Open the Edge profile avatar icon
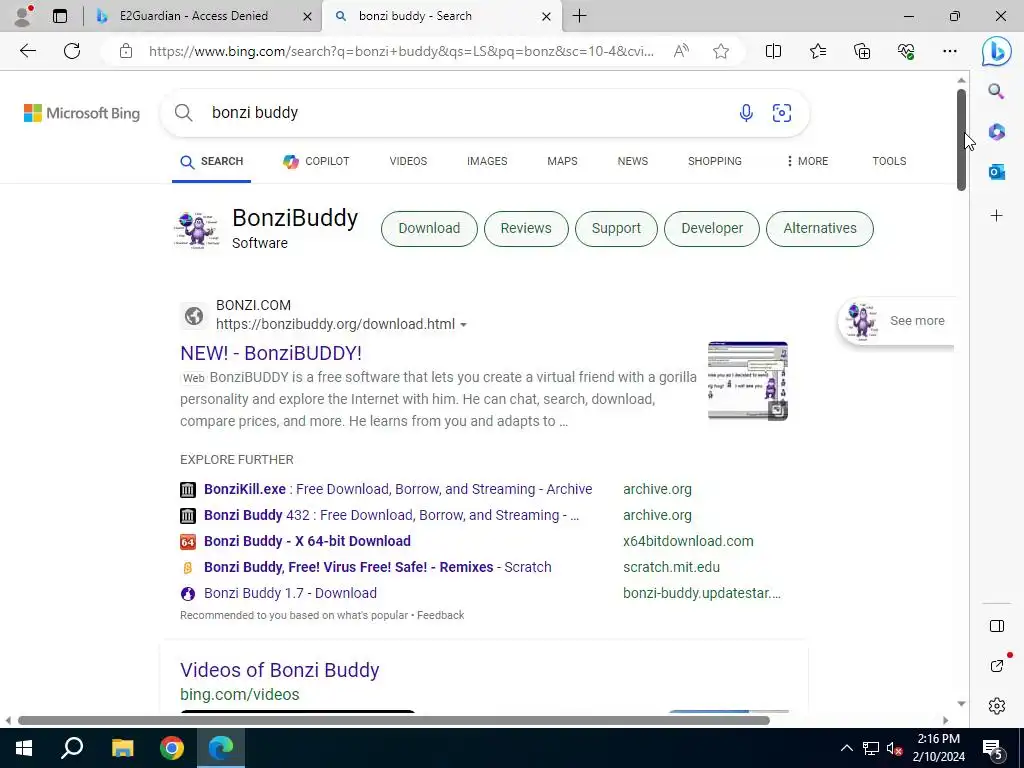Viewport: 1024px width, 768px height. click(x=23, y=16)
